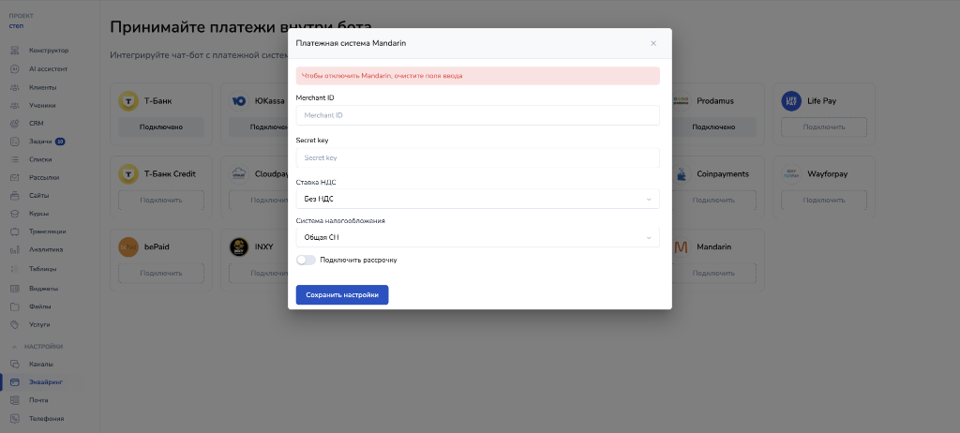Open the Конструктор sidebar icon
Screen dimensions: 960x433
[x=15, y=51]
